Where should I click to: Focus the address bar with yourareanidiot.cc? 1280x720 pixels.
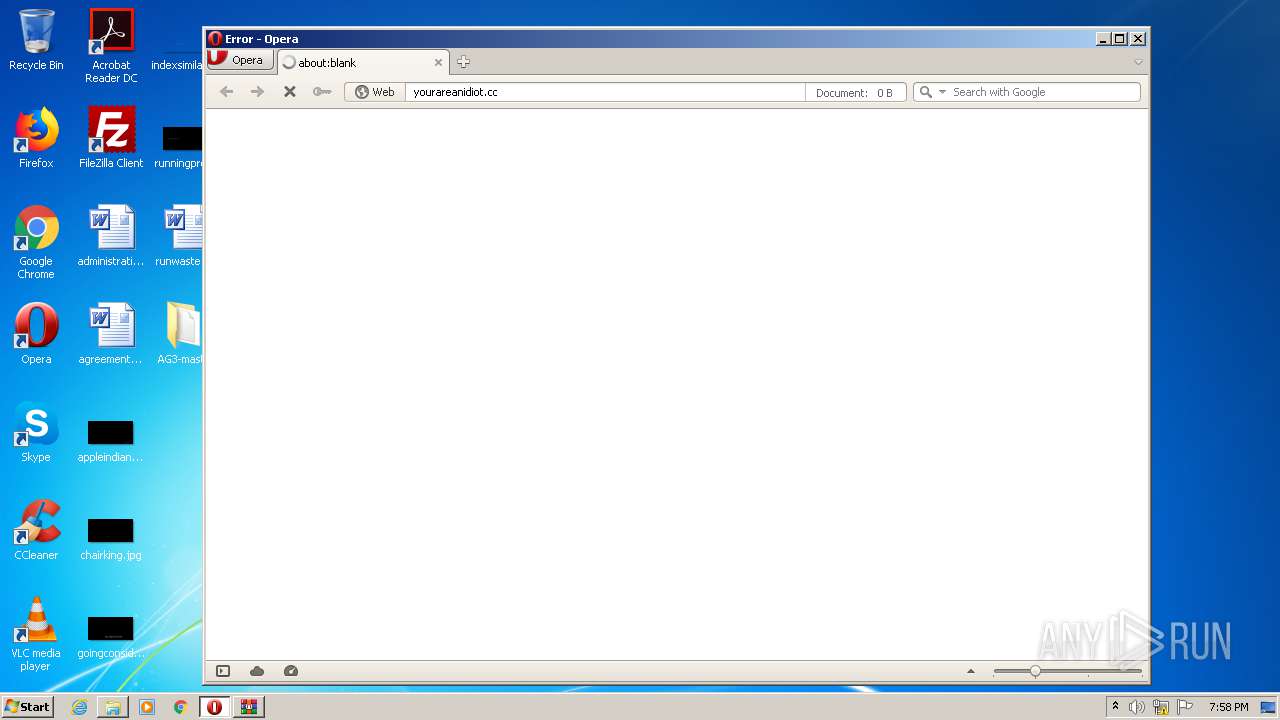(x=605, y=92)
